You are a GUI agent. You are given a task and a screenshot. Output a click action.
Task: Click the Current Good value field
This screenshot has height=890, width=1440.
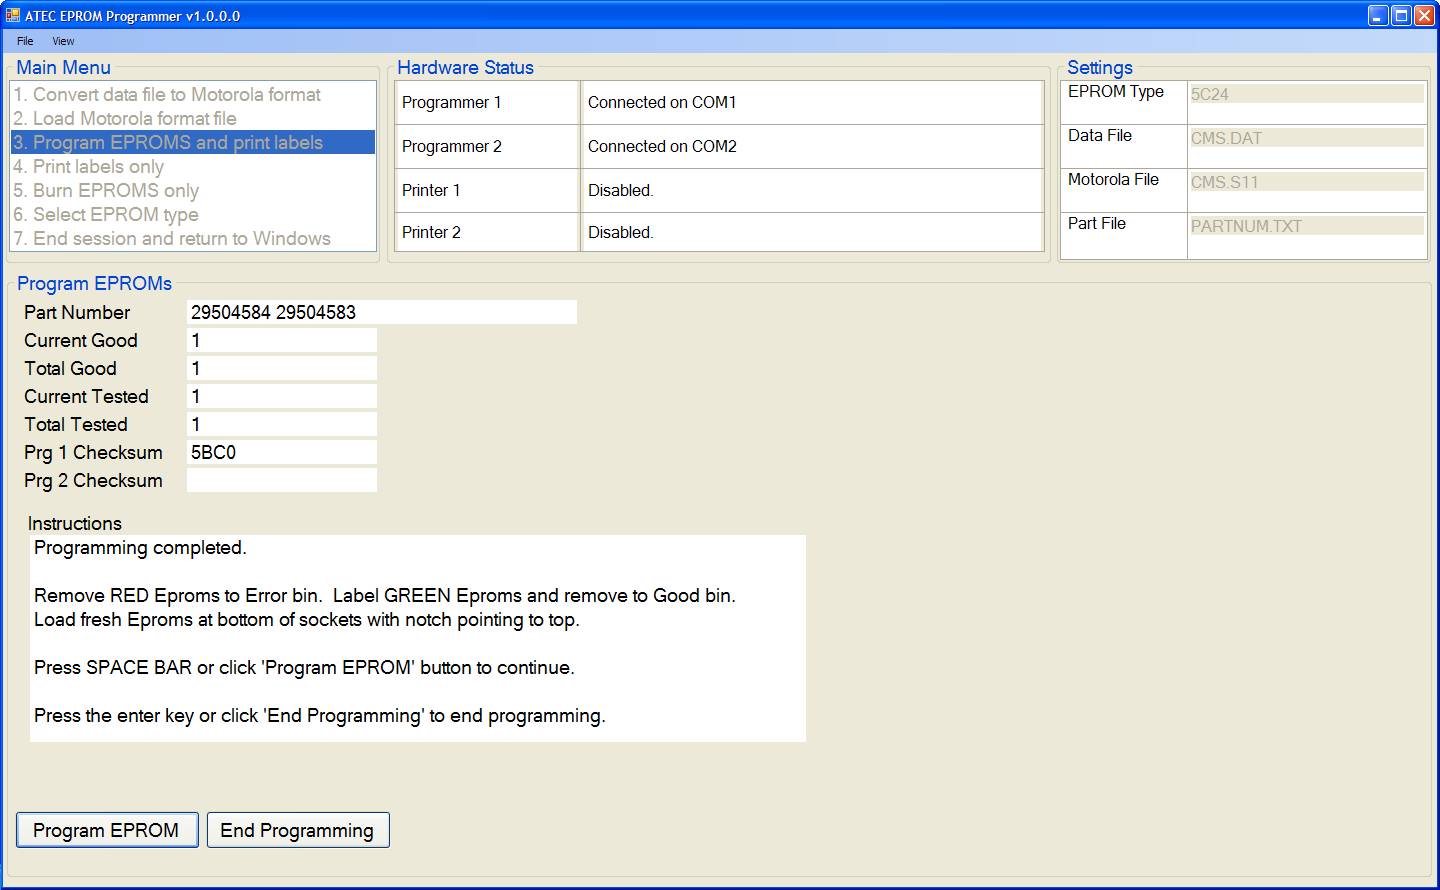282,340
